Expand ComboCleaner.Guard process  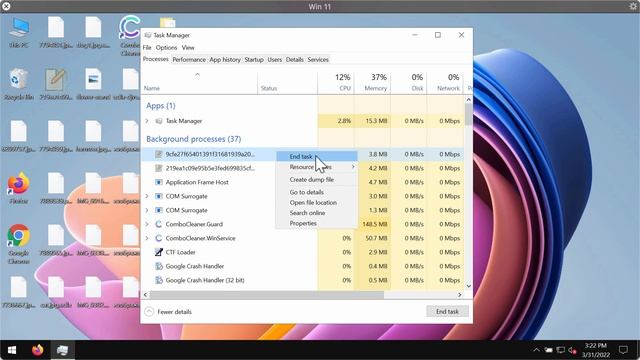[x=147, y=224]
